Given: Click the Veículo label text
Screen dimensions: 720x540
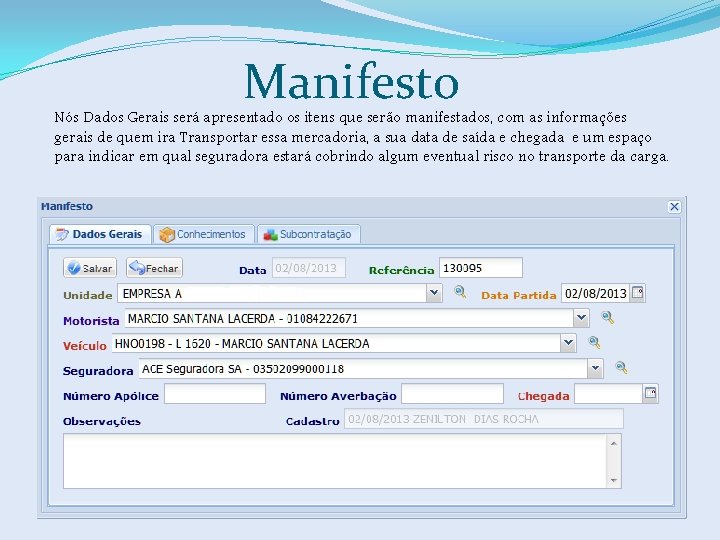Looking at the screenshot, I should point(84,346).
